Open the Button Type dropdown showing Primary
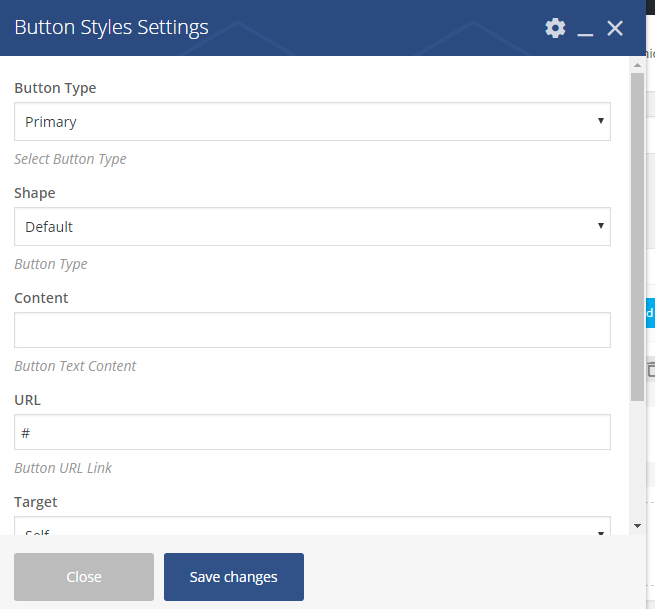Viewport: 655px width, 609px height. [312, 122]
